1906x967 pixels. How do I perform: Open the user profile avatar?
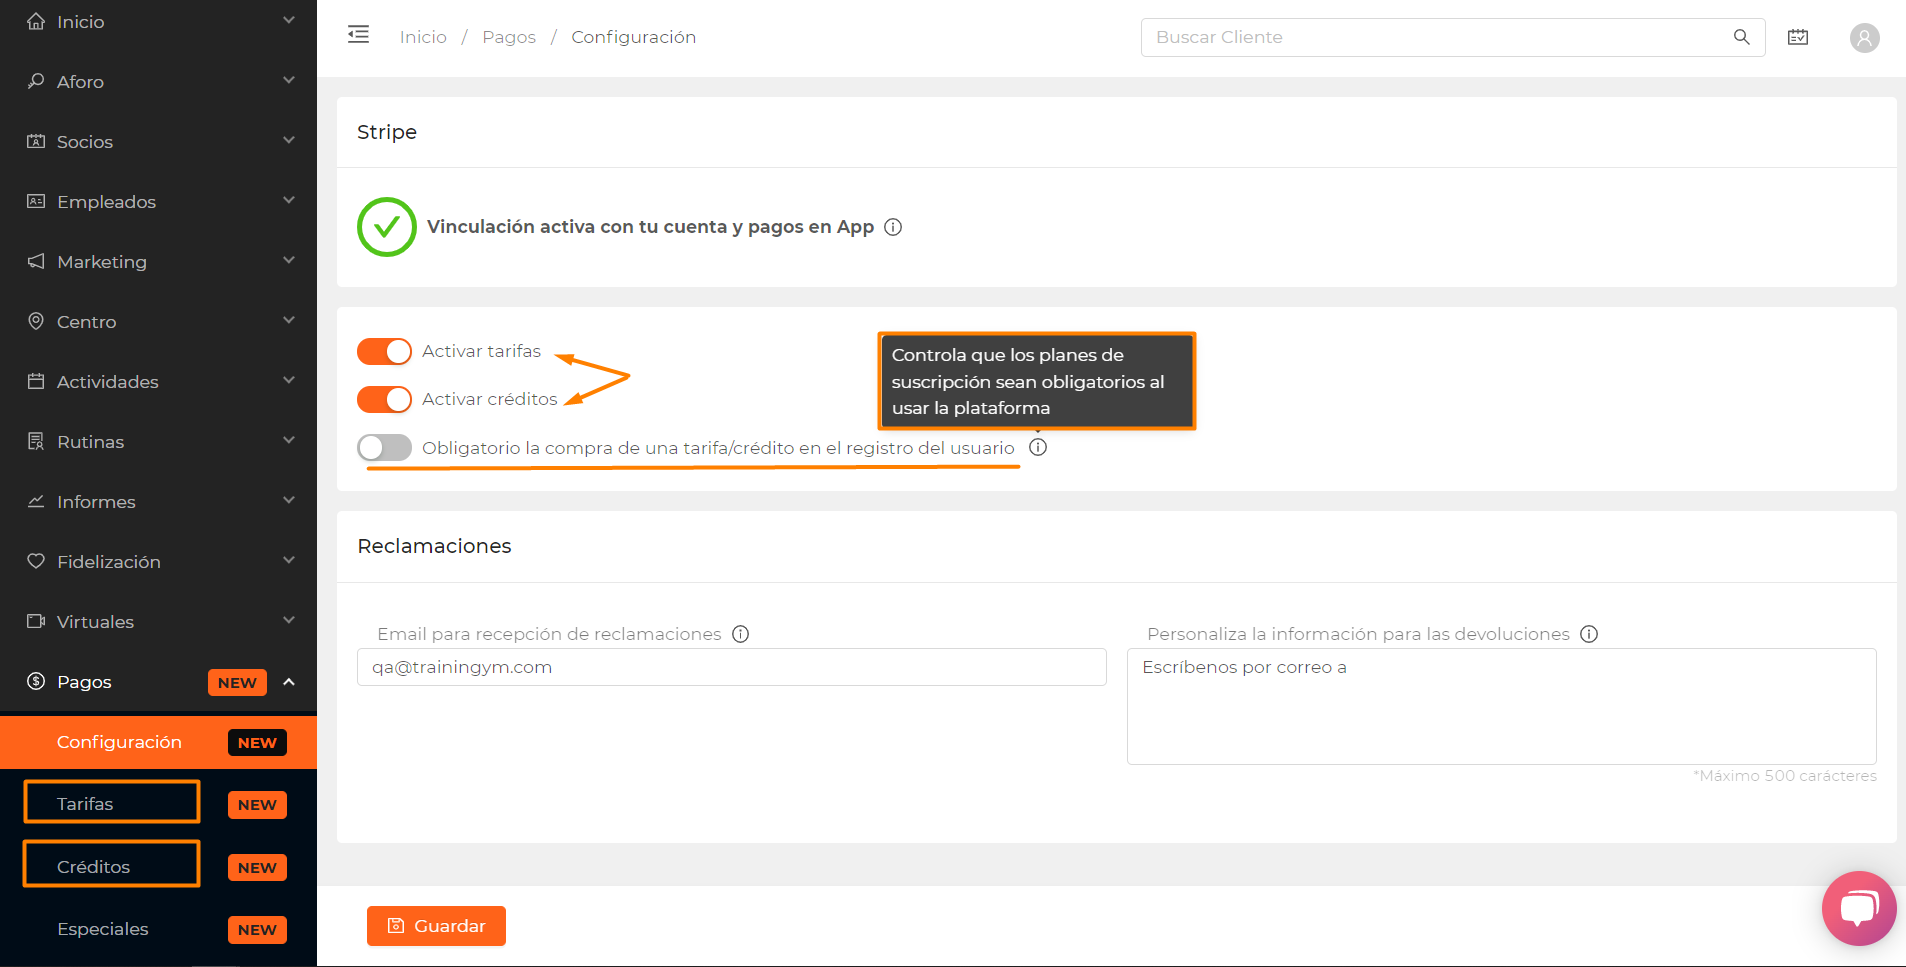coord(1864,38)
